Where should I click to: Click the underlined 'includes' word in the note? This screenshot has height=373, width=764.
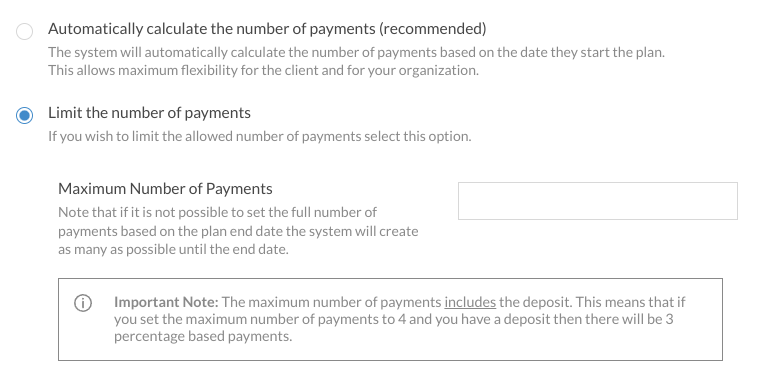pyautogui.click(x=470, y=302)
